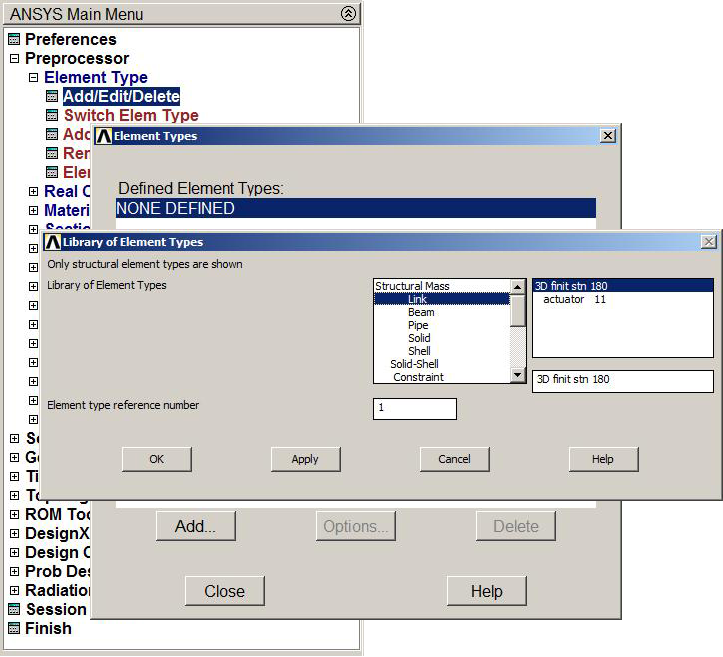Select Solid-Shell in the element library list

[414, 364]
